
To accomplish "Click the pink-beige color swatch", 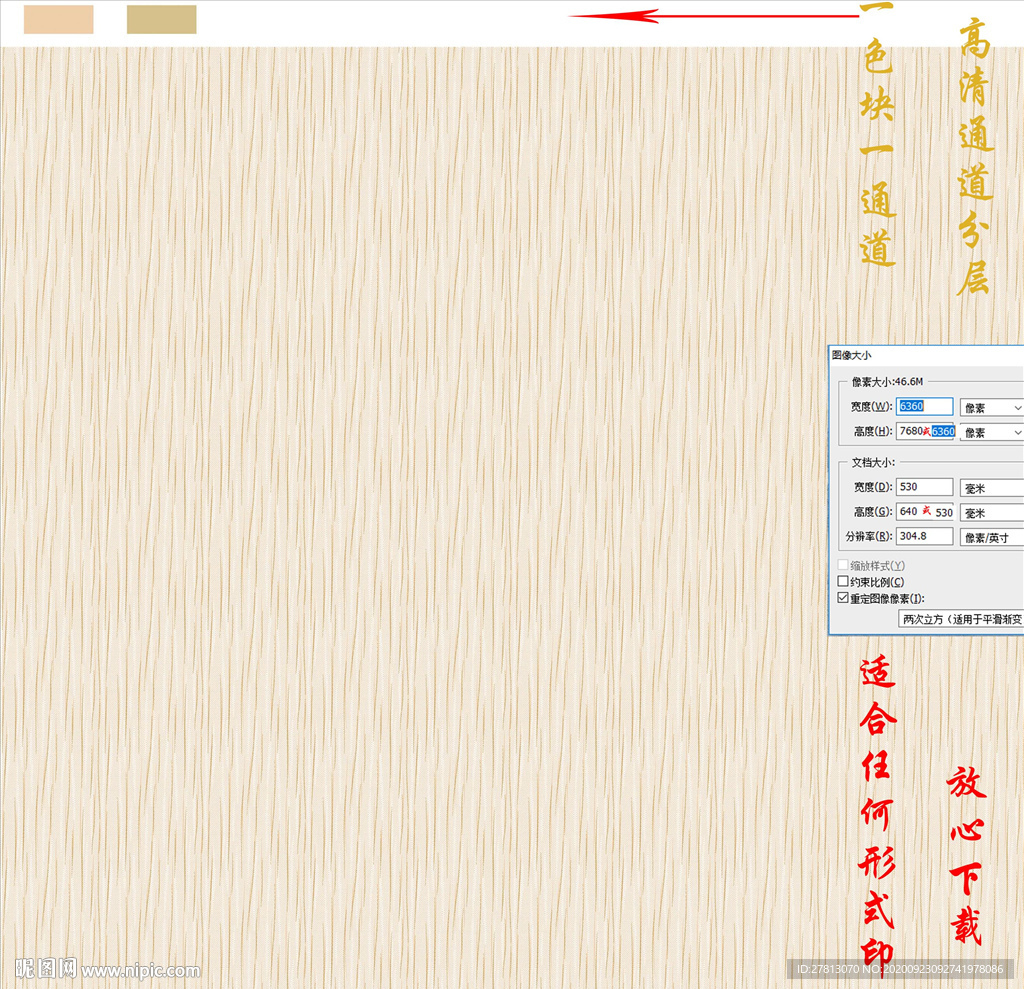I will [x=59, y=20].
